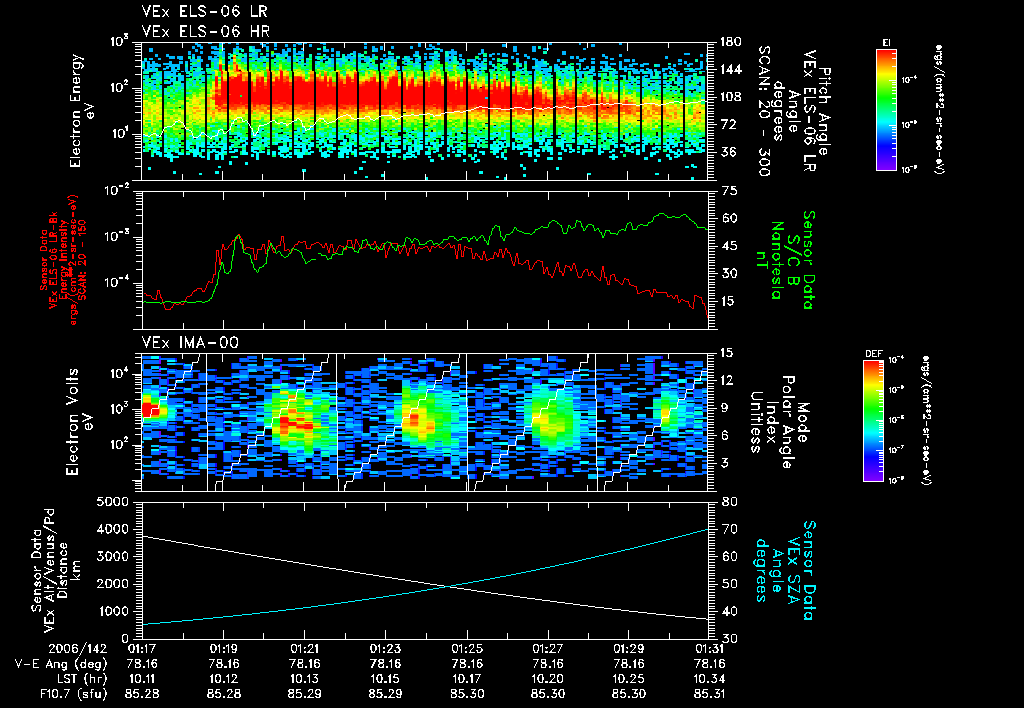The height and width of the screenshot is (708, 1024).
Task: Click the 2006/142 date label
Action: click(78, 649)
